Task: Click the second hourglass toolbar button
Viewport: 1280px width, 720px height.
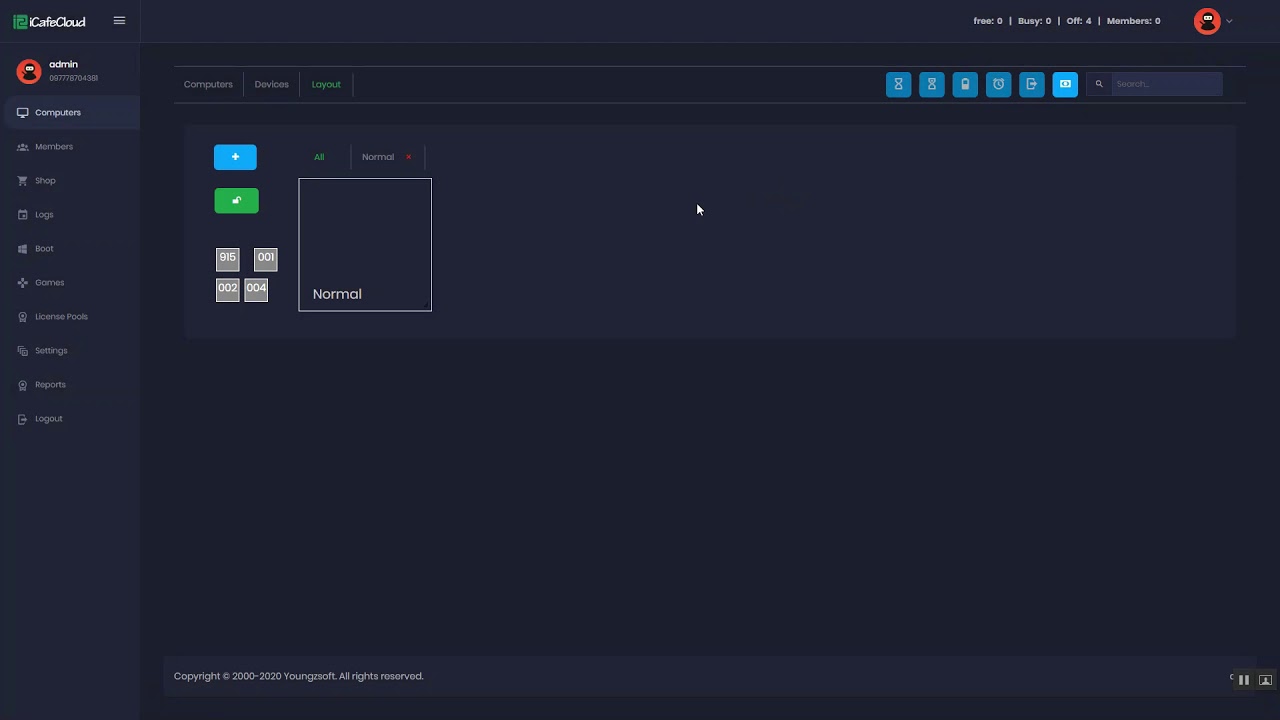Action: [x=932, y=84]
